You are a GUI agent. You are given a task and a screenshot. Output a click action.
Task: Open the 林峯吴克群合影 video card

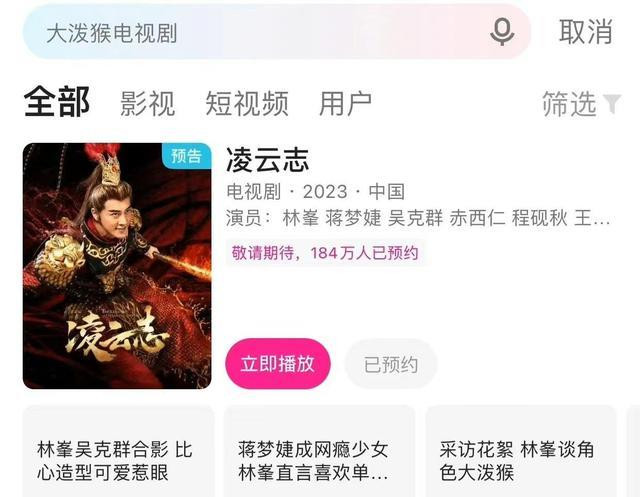(x=118, y=451)
